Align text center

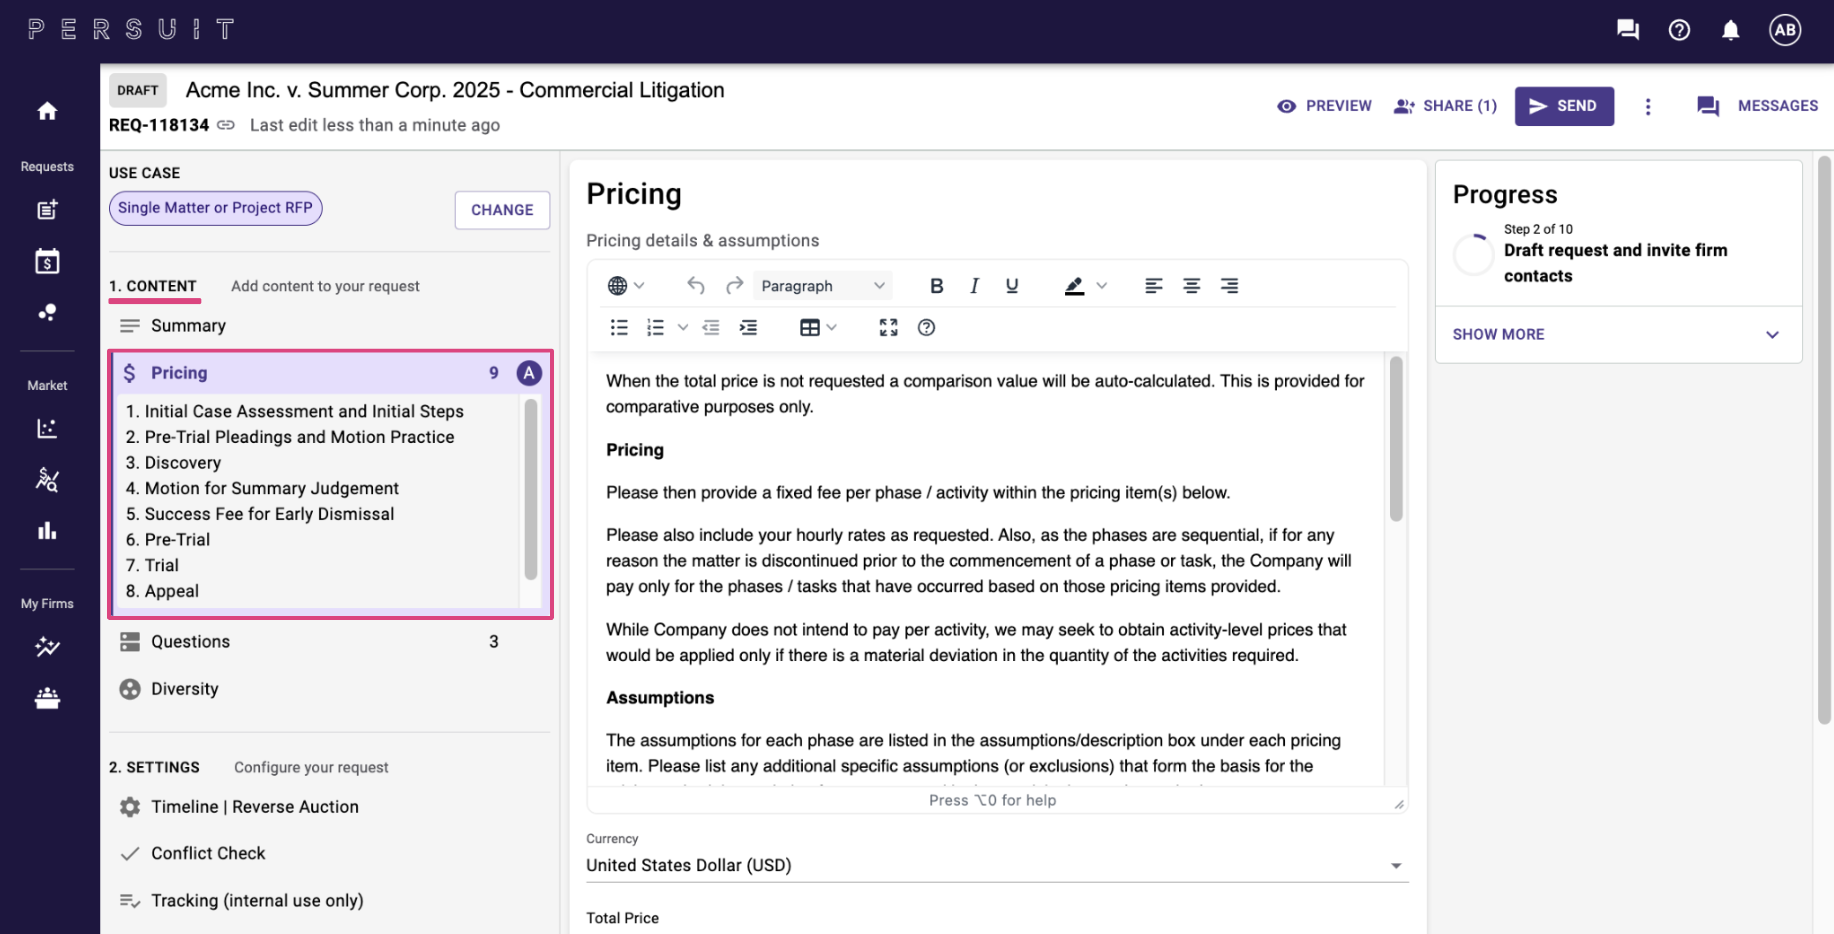(x=1191, y=286)
